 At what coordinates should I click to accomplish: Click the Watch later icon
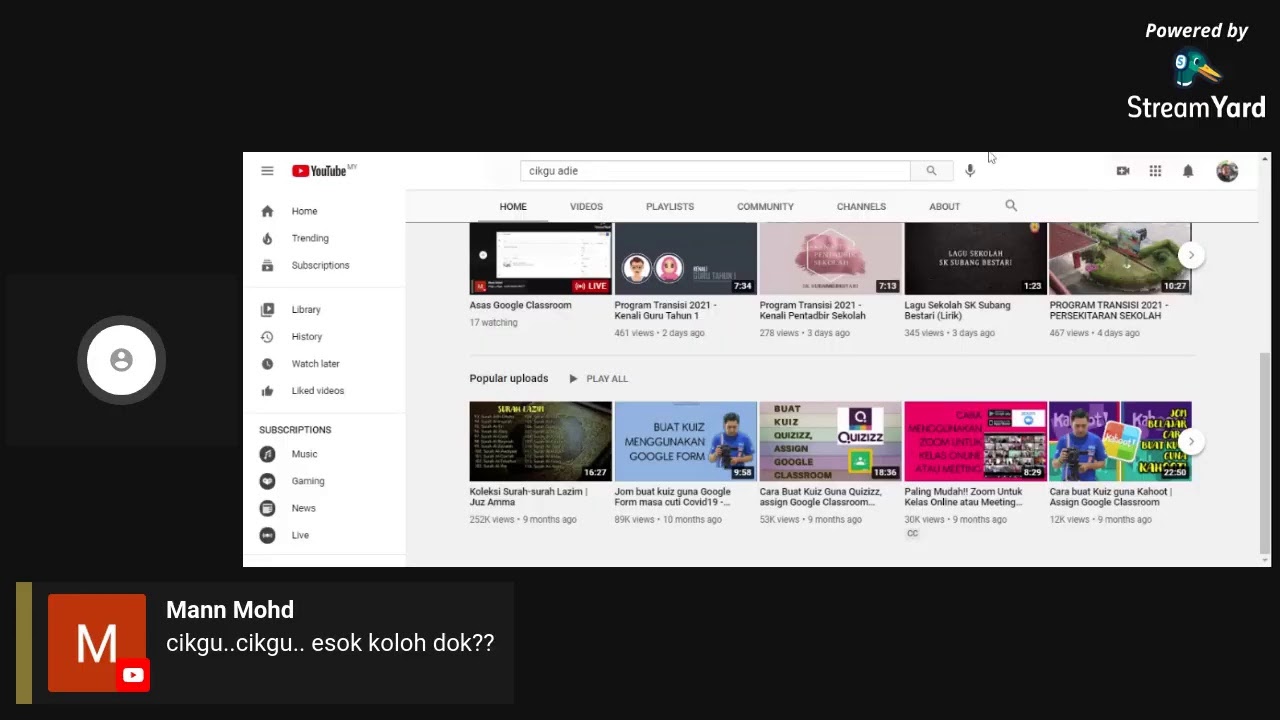[267, 364]
